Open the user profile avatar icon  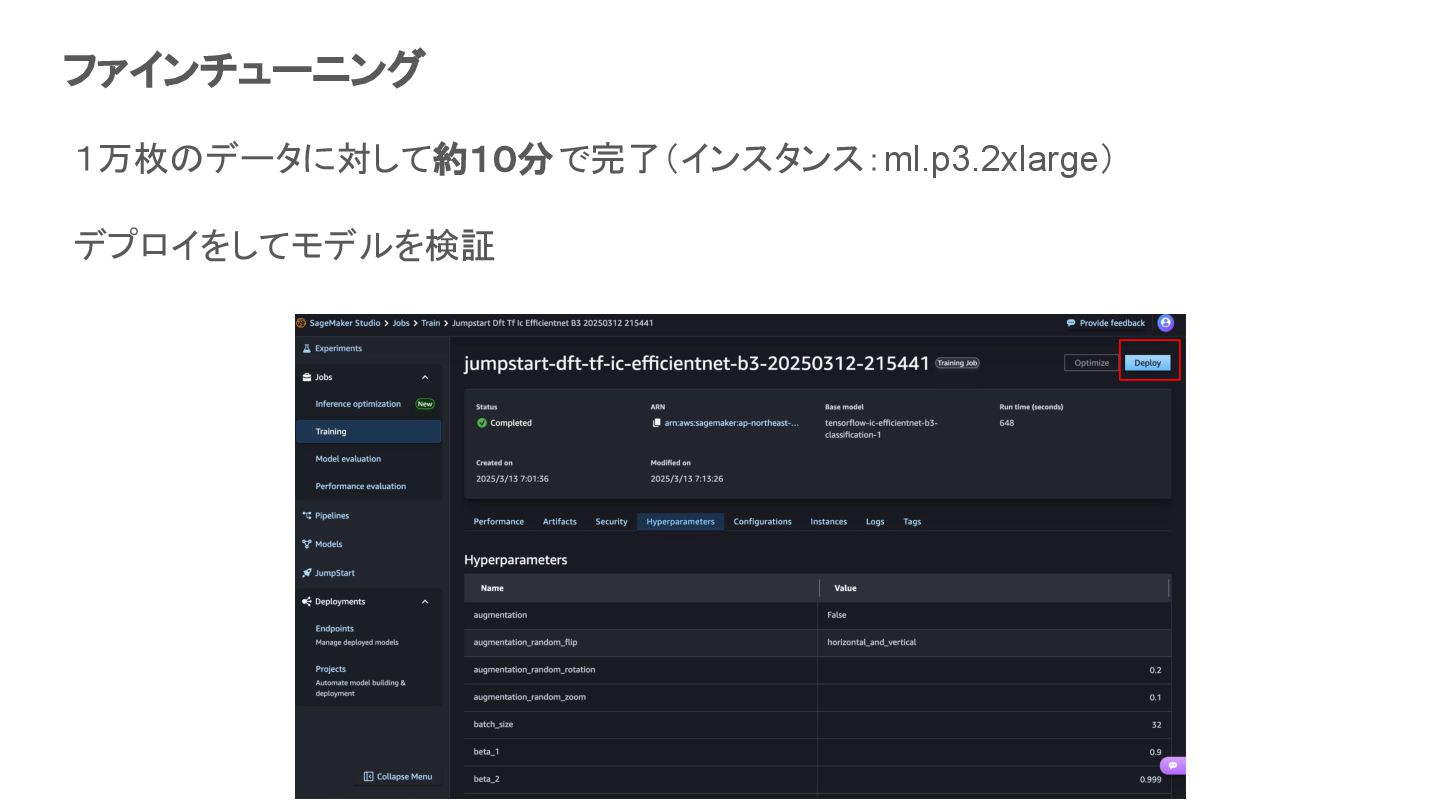pos(1166,323)
